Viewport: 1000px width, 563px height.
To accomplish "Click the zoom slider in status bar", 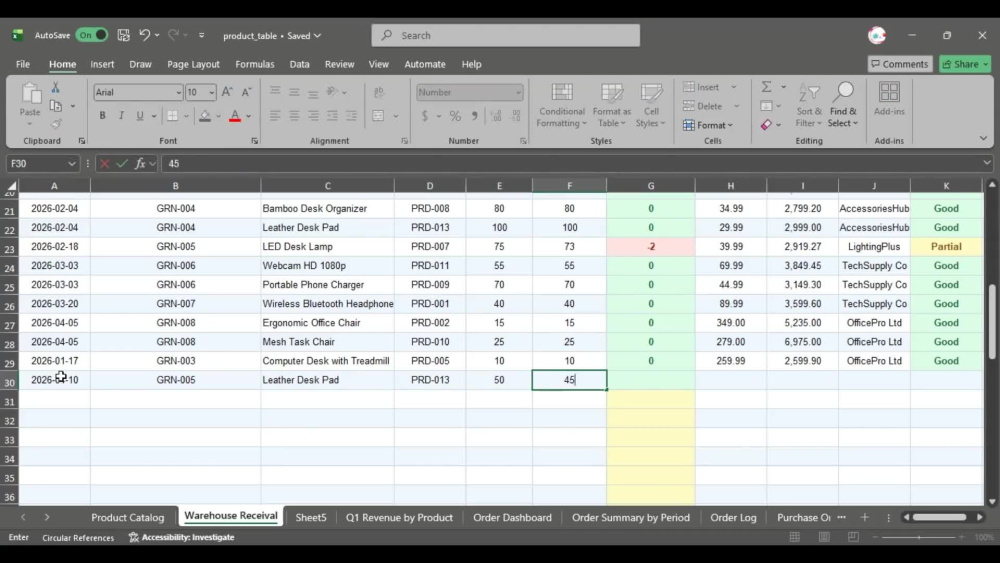I will coord(919,537).
